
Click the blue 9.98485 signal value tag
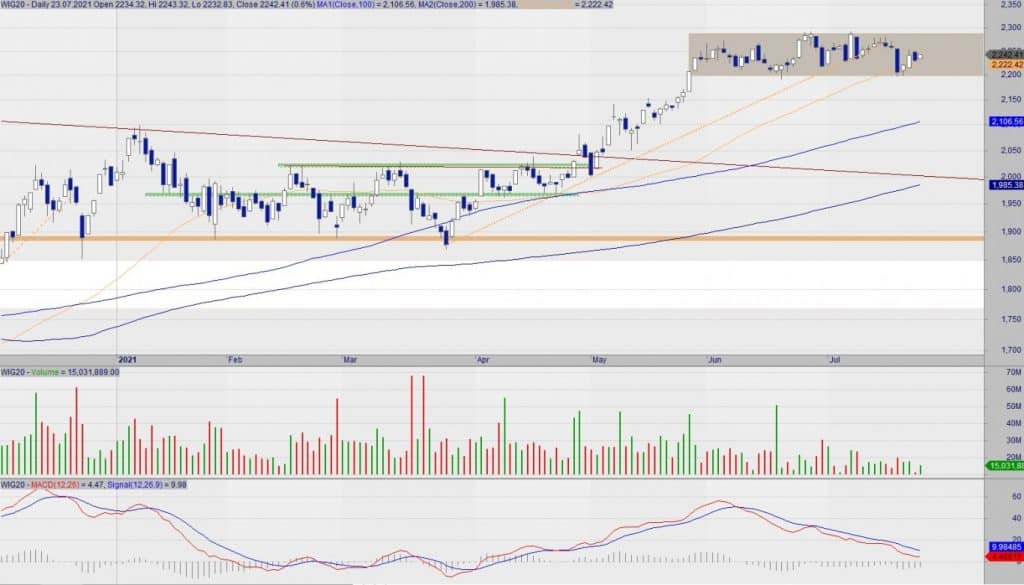pyautogui.click(x=1006, y=547)
